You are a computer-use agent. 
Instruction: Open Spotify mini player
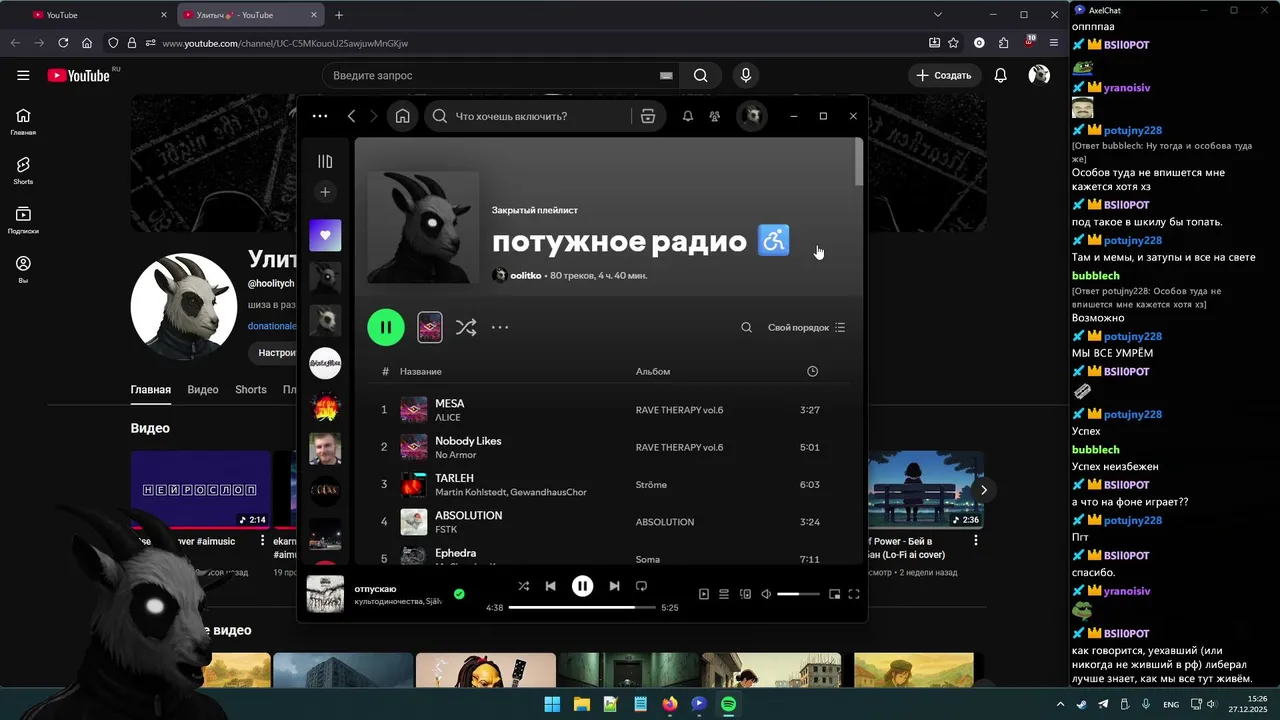(x=834, y=594)
